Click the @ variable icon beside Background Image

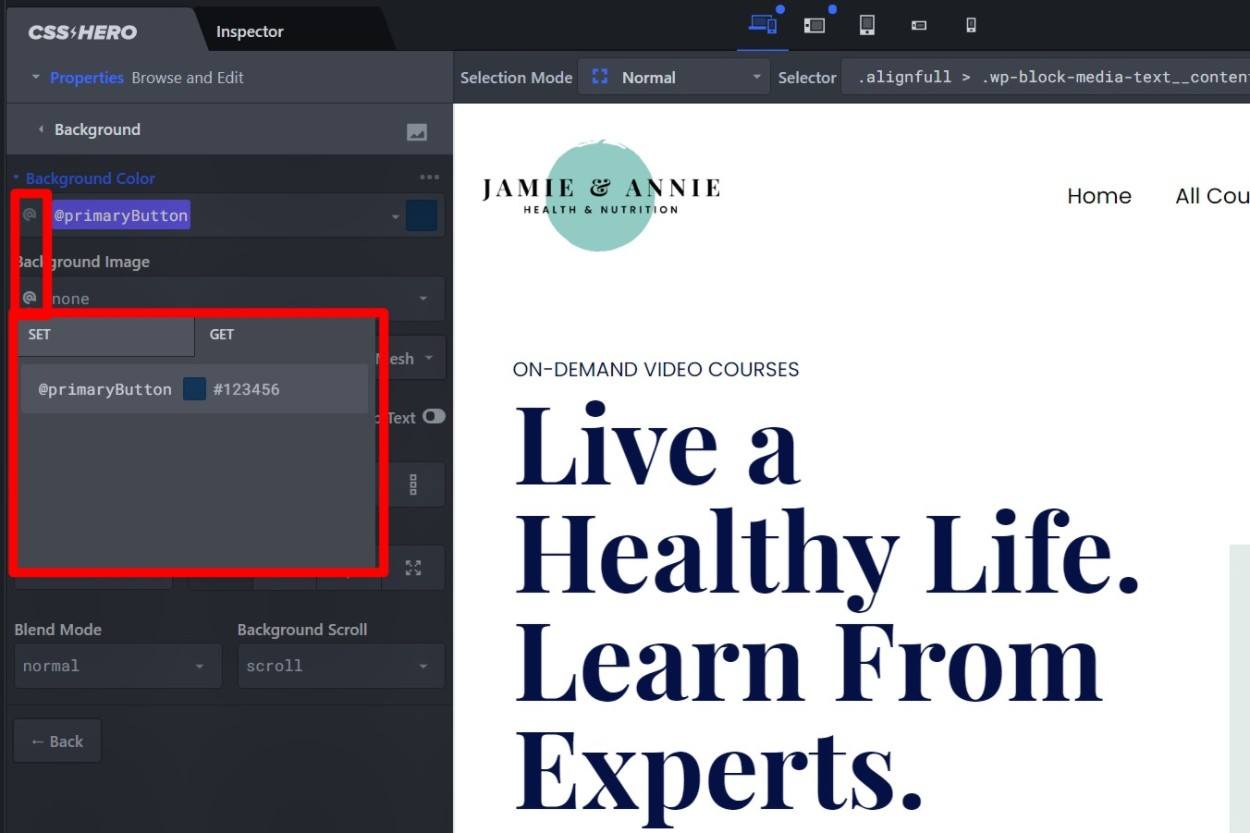tap(30, 298)
